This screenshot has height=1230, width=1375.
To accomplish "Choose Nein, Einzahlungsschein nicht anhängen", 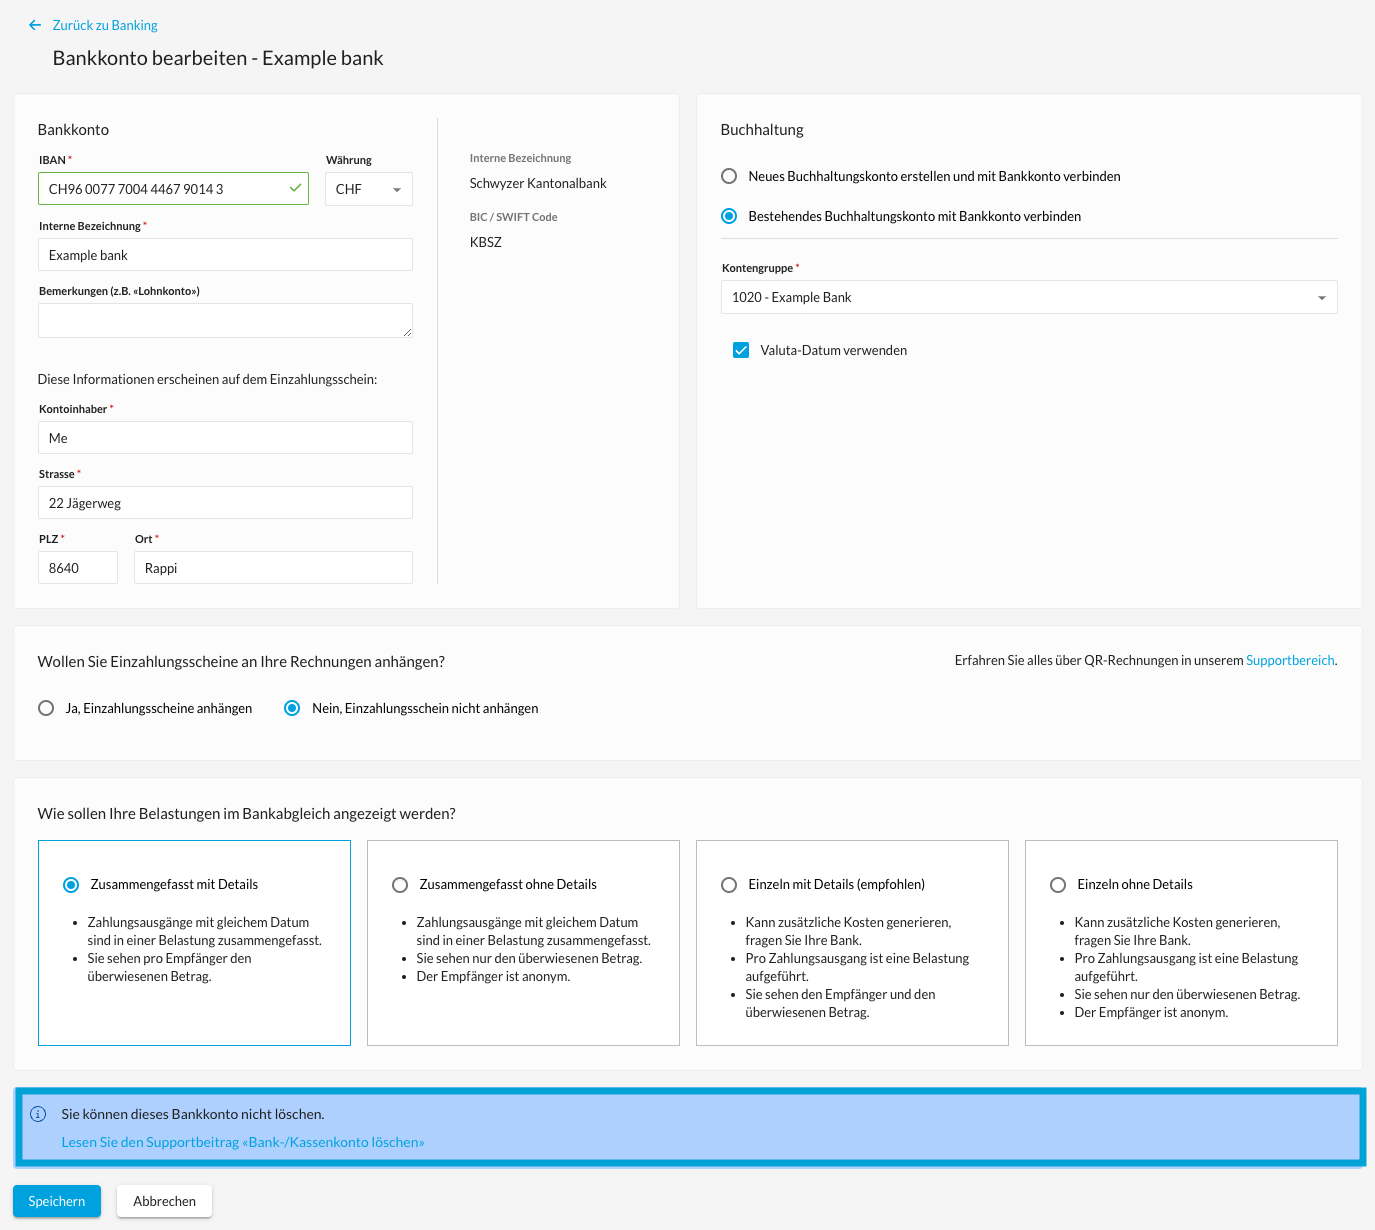I will [292, 708].
